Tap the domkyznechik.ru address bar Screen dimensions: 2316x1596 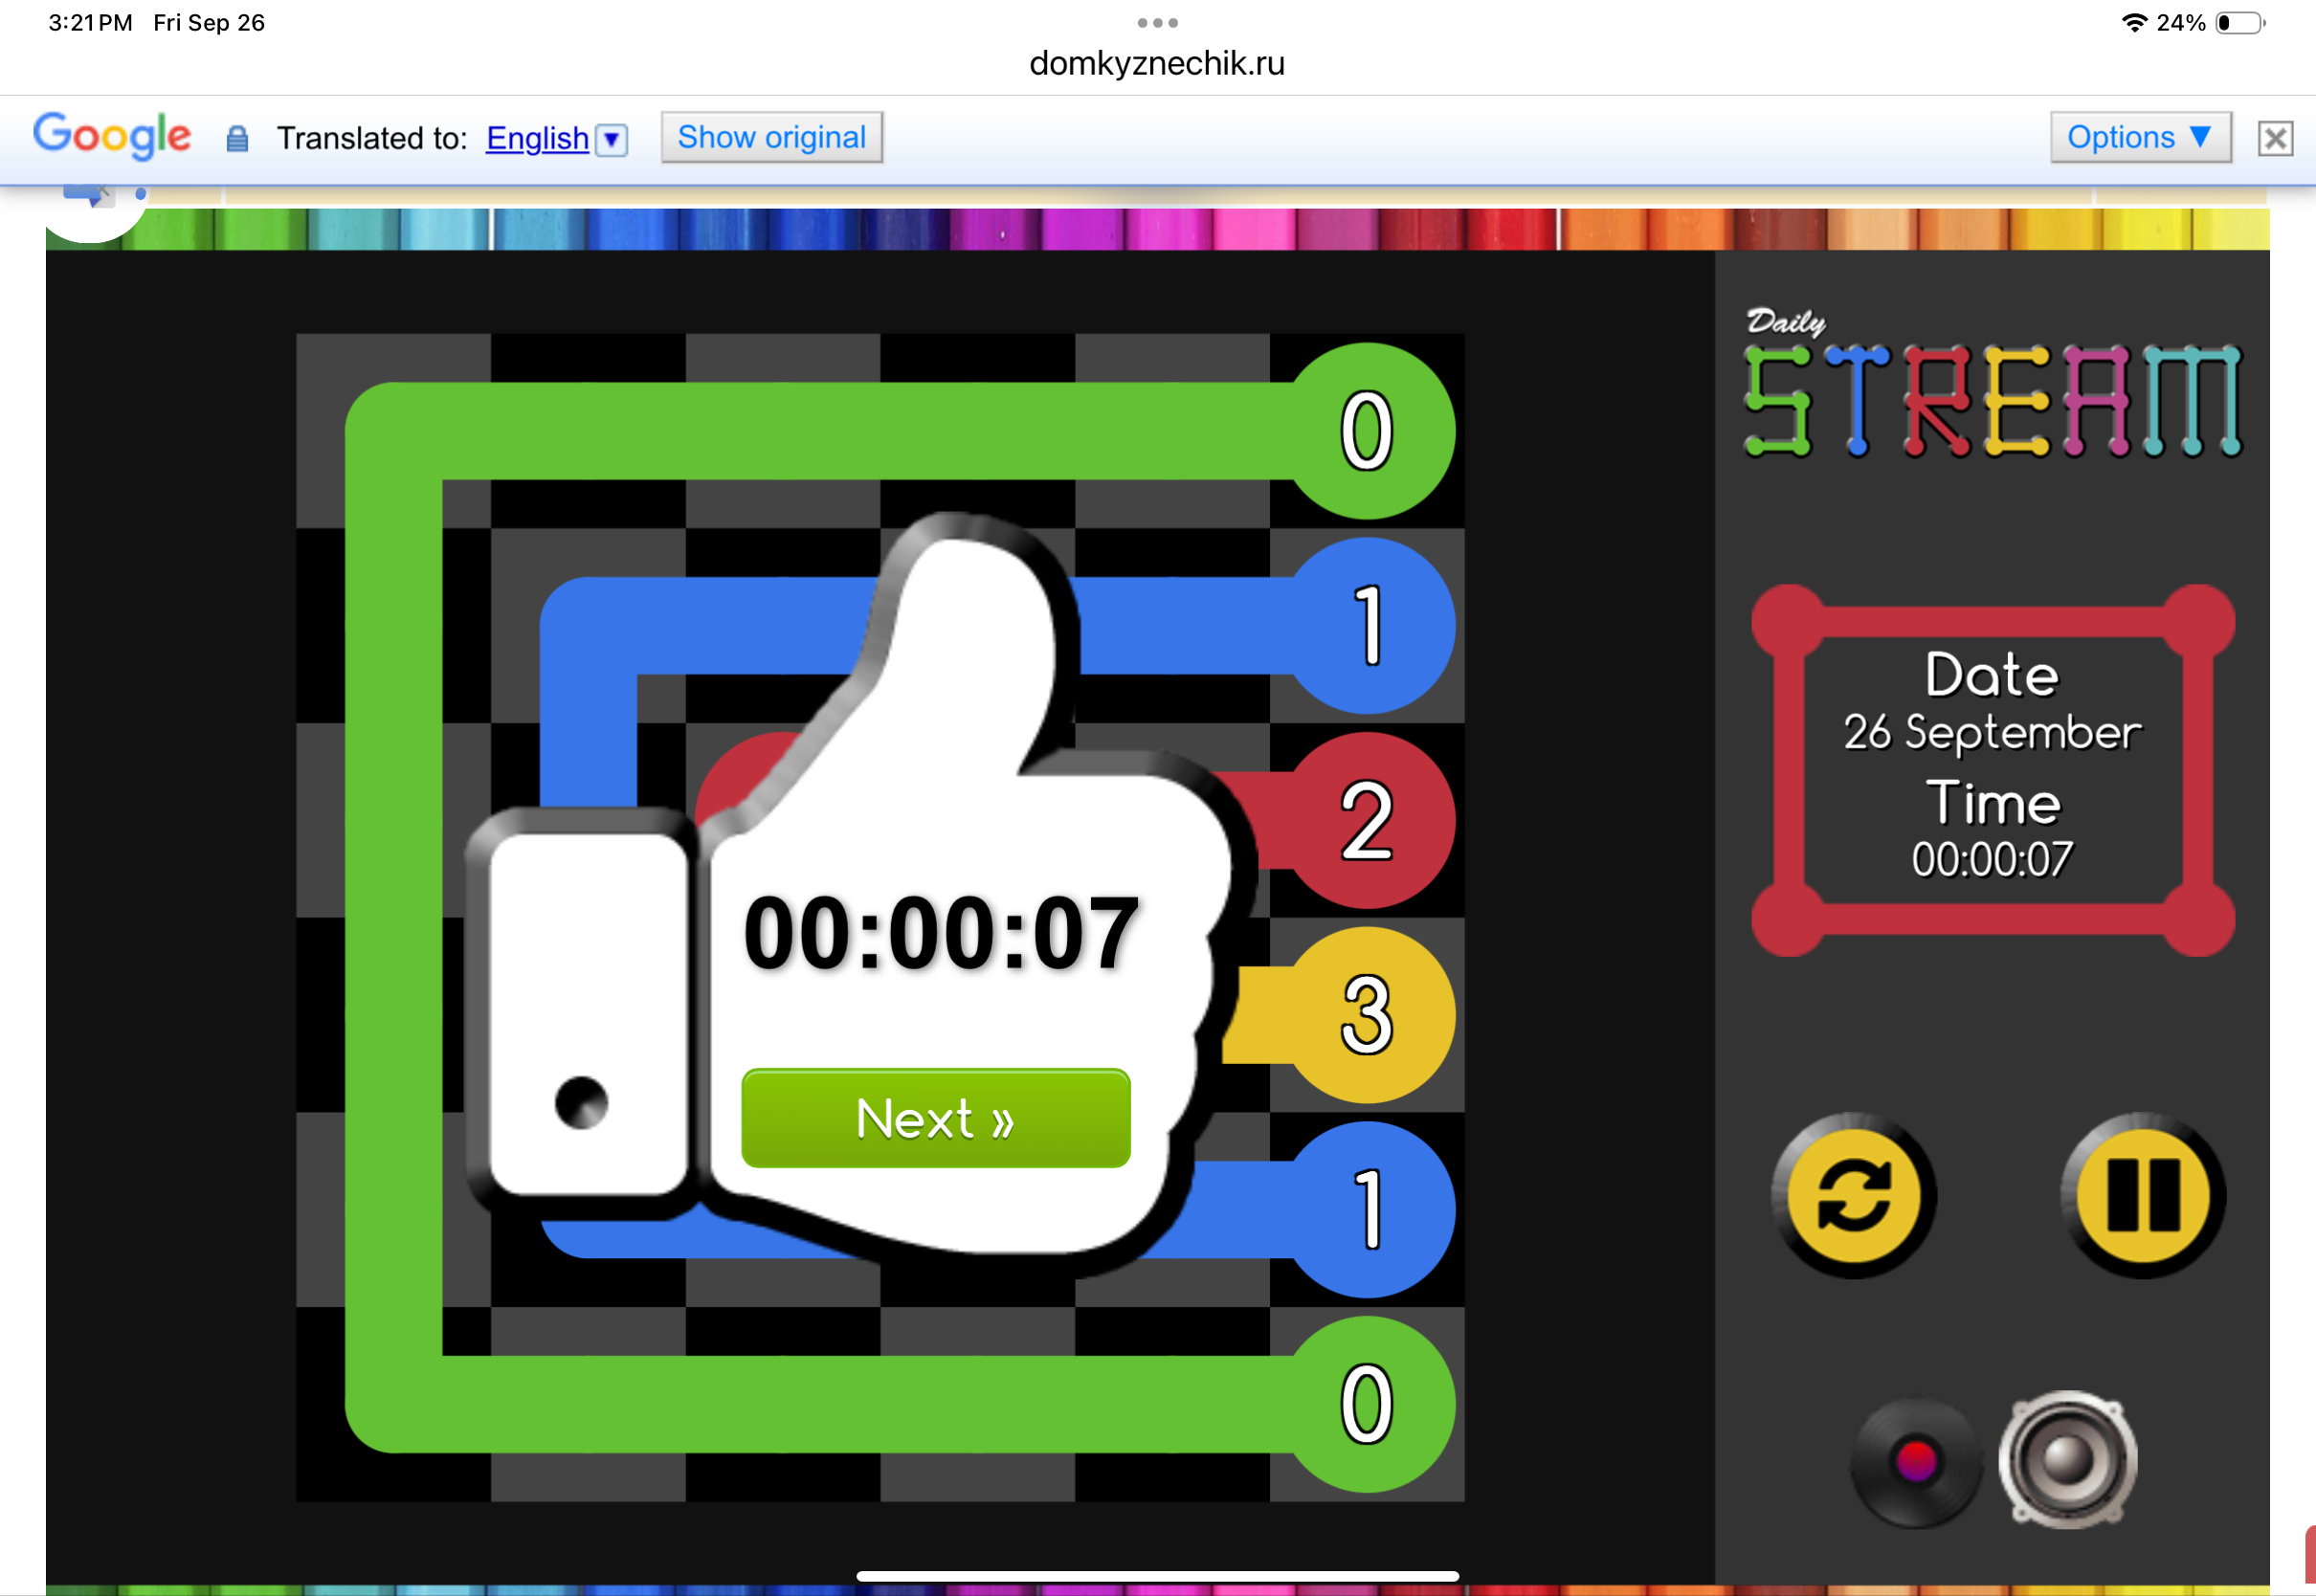point(1157,63)
